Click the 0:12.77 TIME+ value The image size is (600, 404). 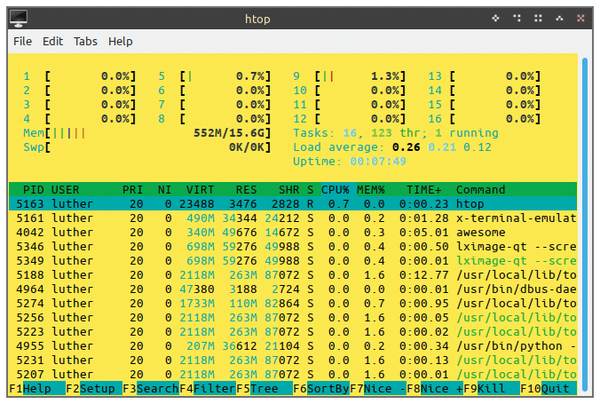(424, 275)
